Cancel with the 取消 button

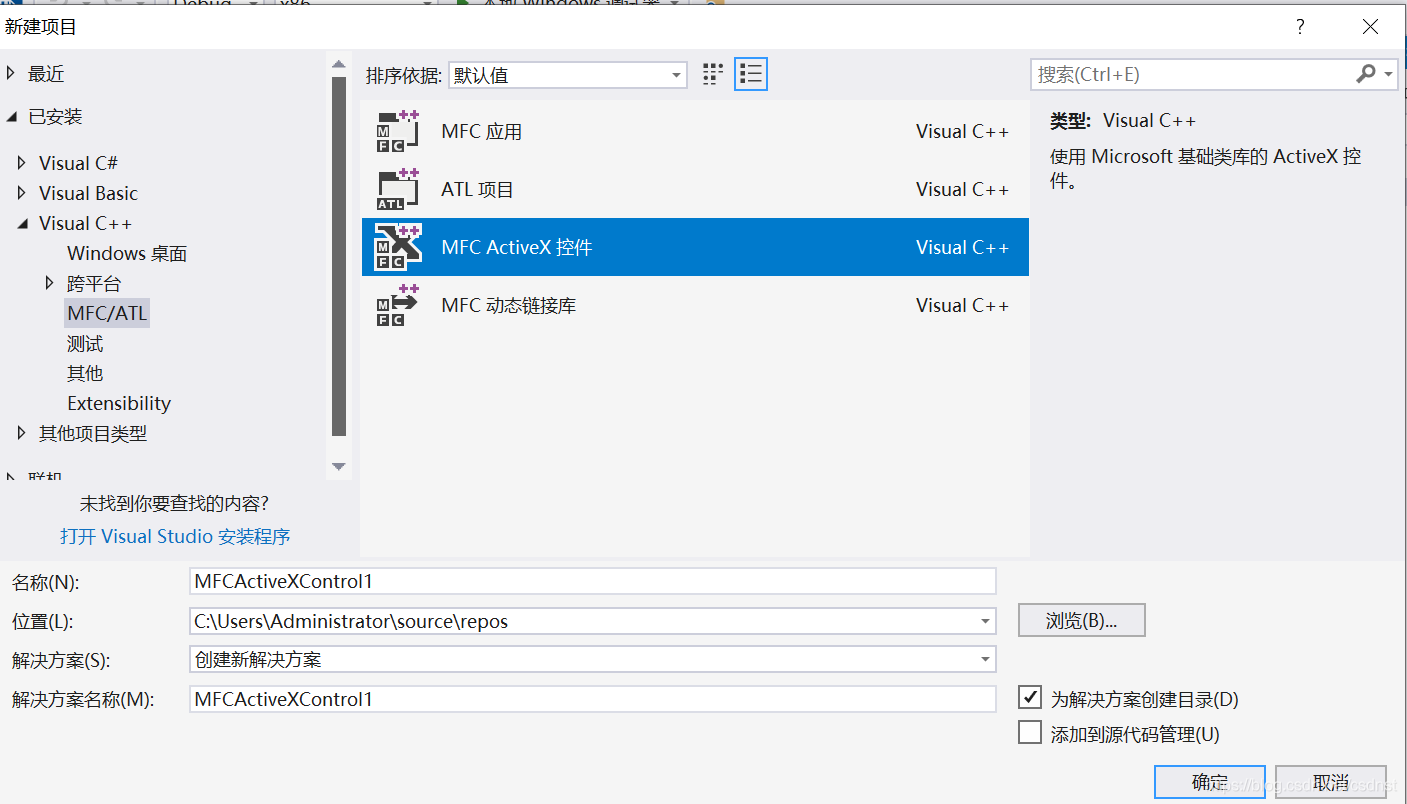point(1330,783)
